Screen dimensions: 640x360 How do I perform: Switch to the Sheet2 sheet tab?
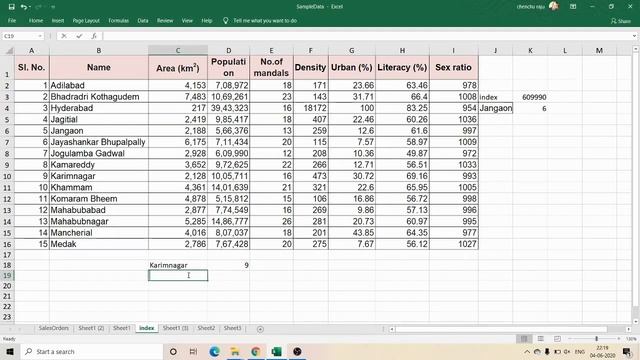[206, 328]
